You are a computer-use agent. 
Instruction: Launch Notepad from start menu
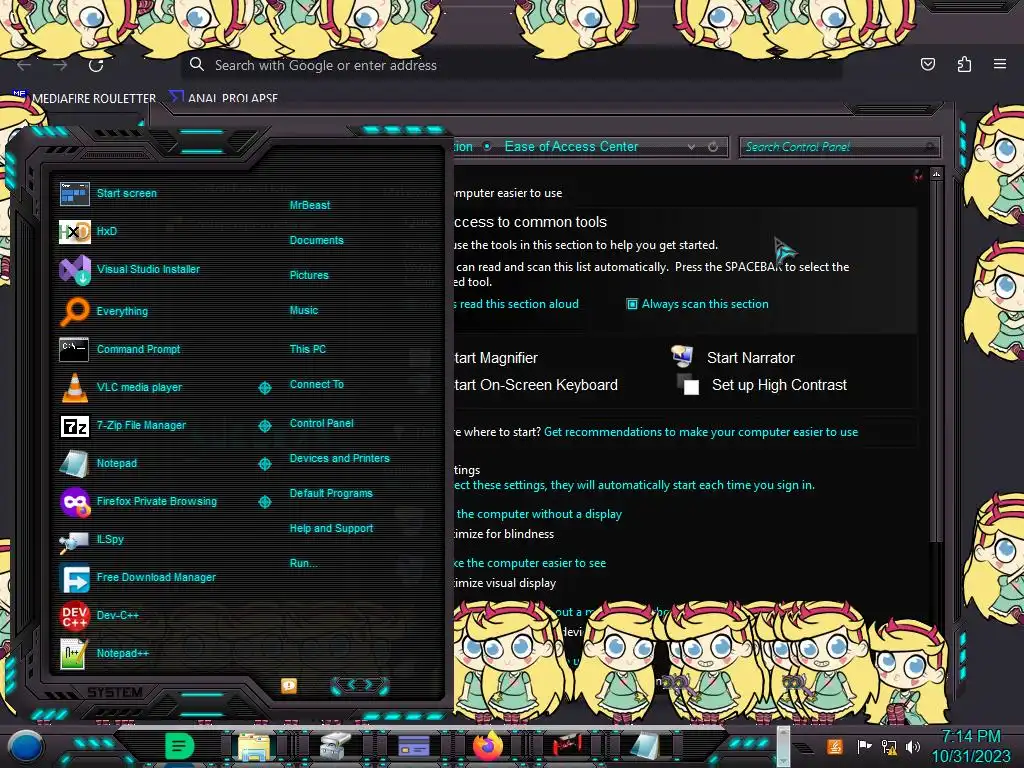74,464
